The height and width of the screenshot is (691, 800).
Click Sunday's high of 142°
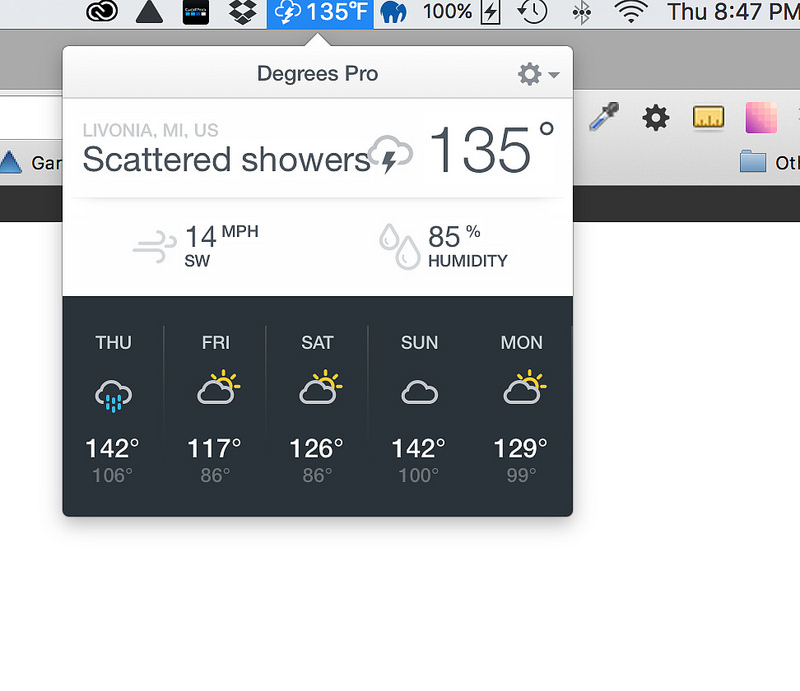418,449
